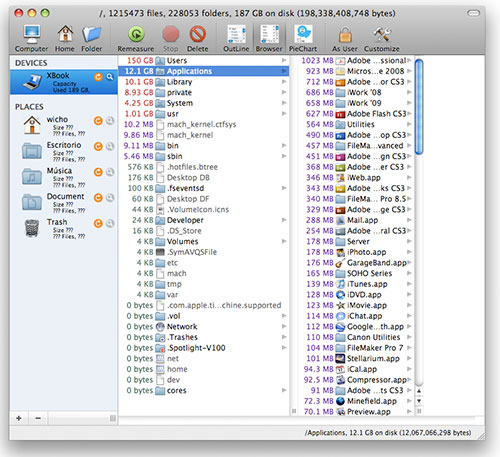Select iTunes.app in the list
500x457 pixels.
(x=356, y=284)
